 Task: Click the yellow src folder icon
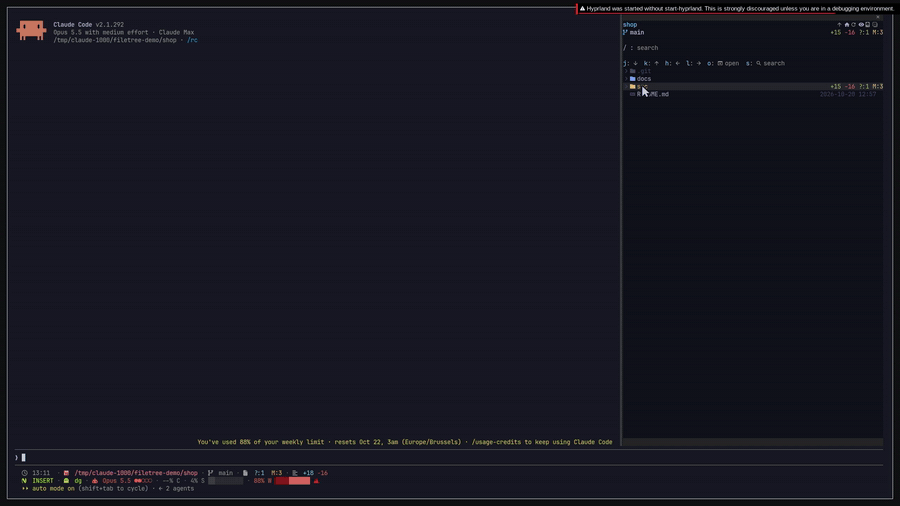coord(633,87)
